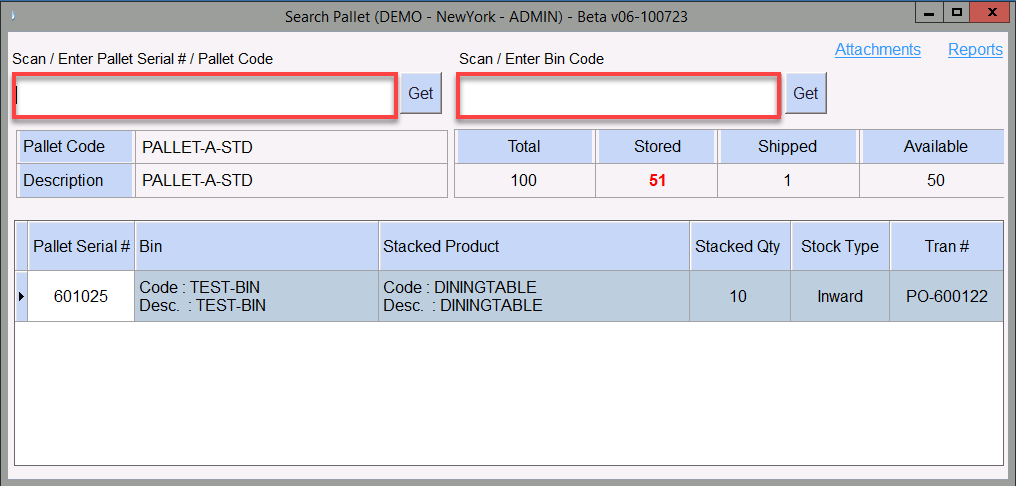Click the Stock Type column header
Screen dimensions: 1016x486
[839, 246]
